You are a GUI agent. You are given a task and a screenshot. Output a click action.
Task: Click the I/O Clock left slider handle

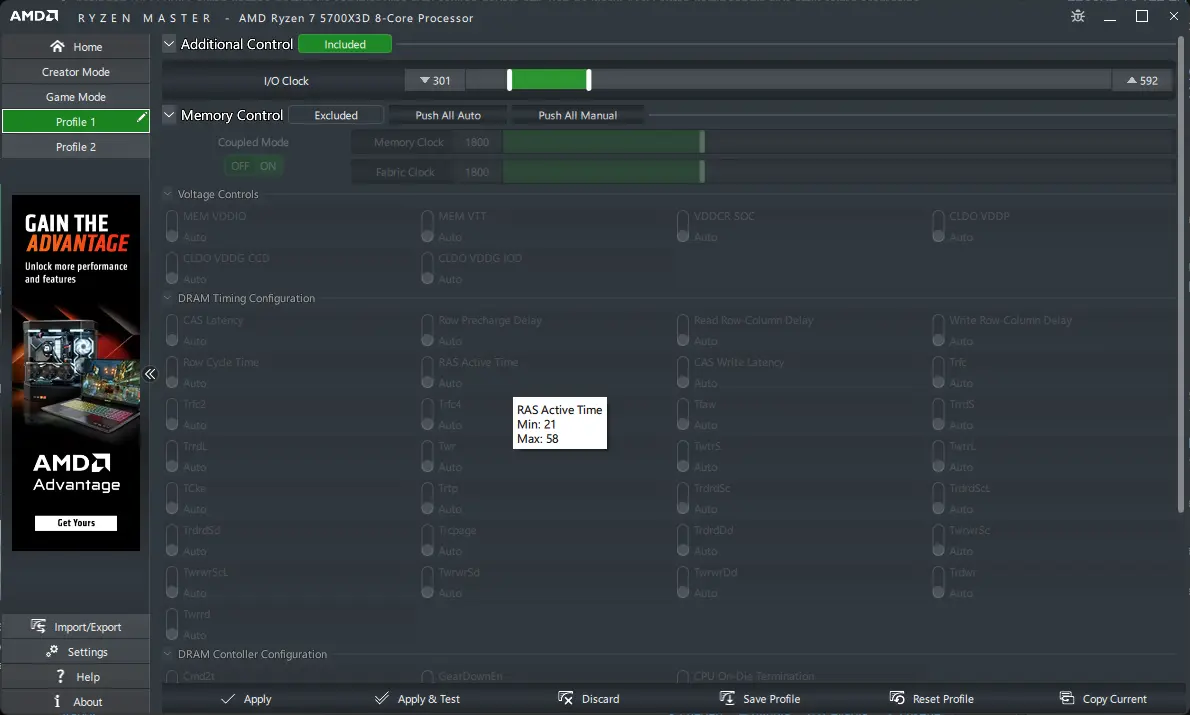pos(509,80)
